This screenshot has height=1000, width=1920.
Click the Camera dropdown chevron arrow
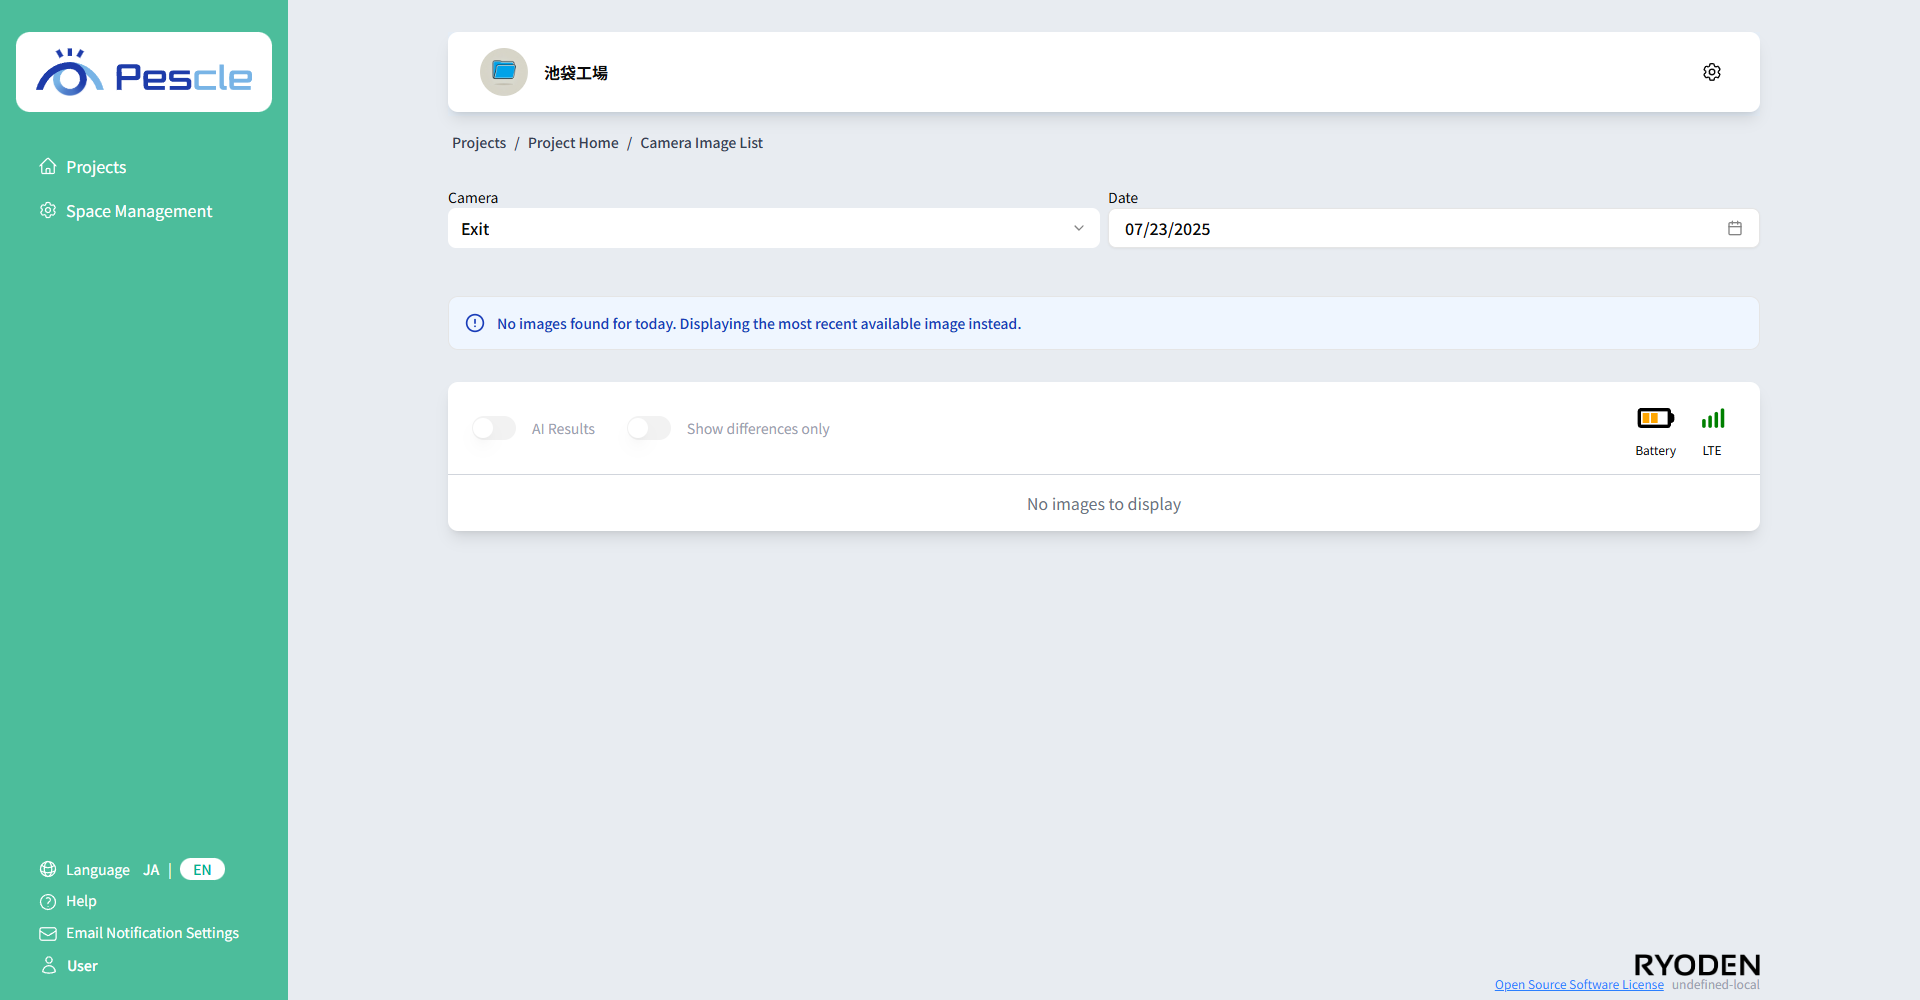(x=1078, y=229)
